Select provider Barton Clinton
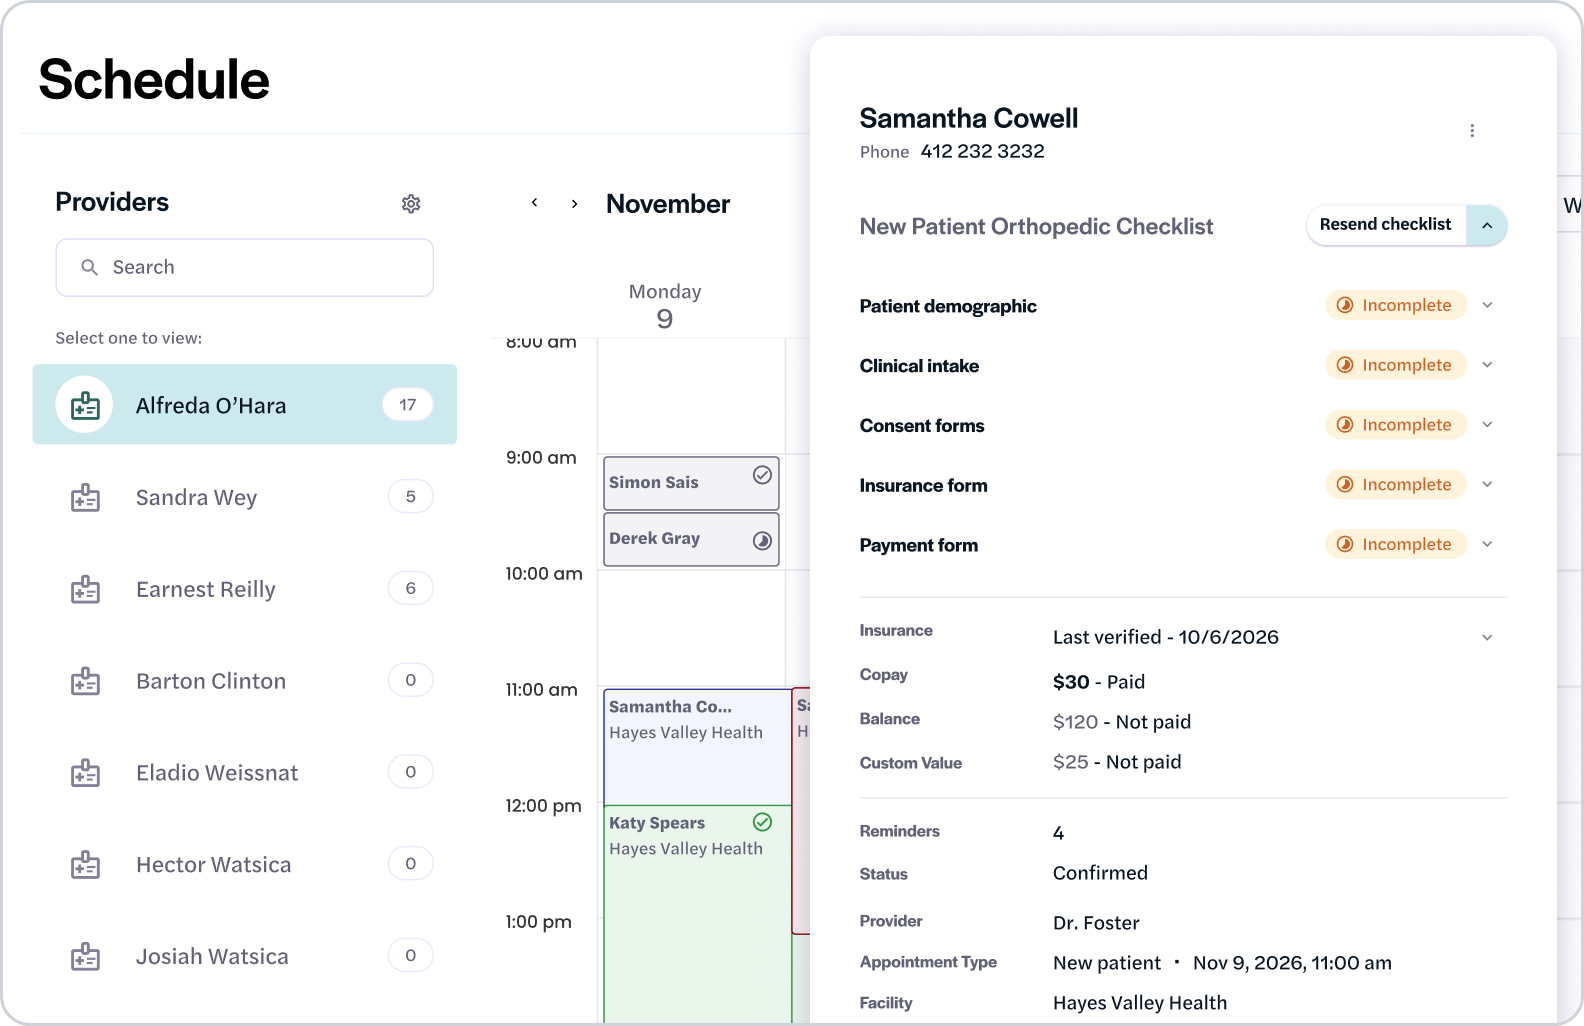The height and width of the screenshot is (1026, 1584). pyautogui.click(x=245, y=681)
